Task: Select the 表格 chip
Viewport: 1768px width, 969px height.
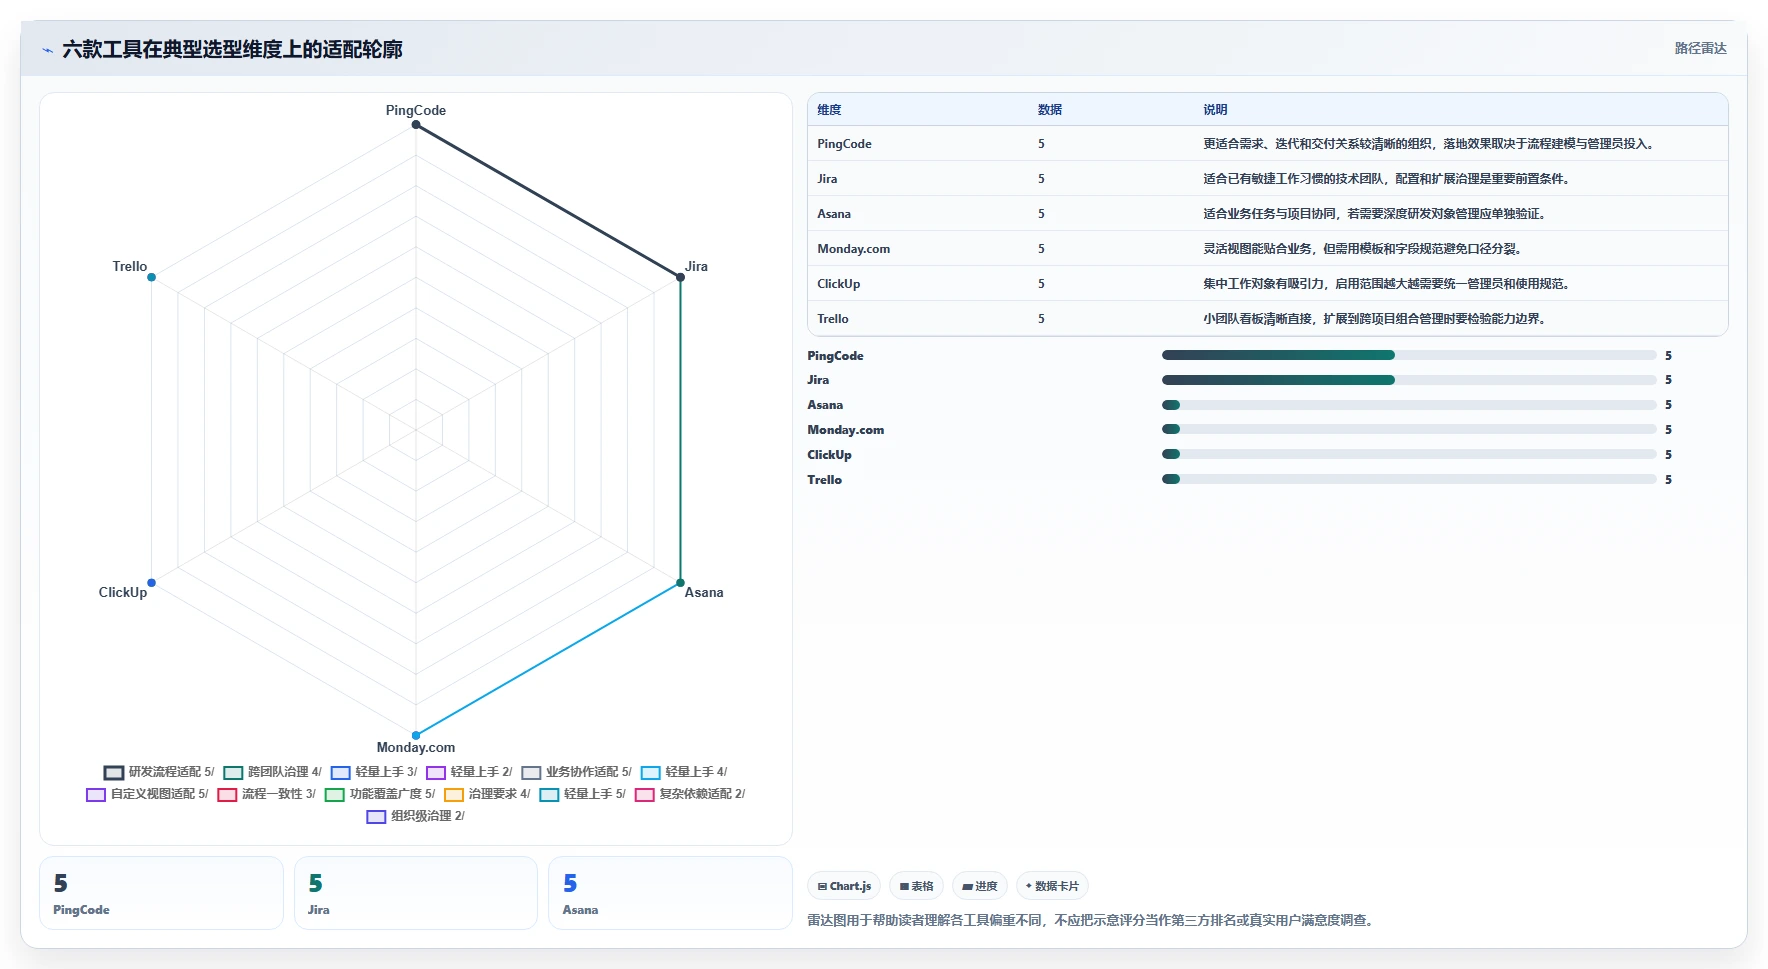Action: click(x=916, y=886)
